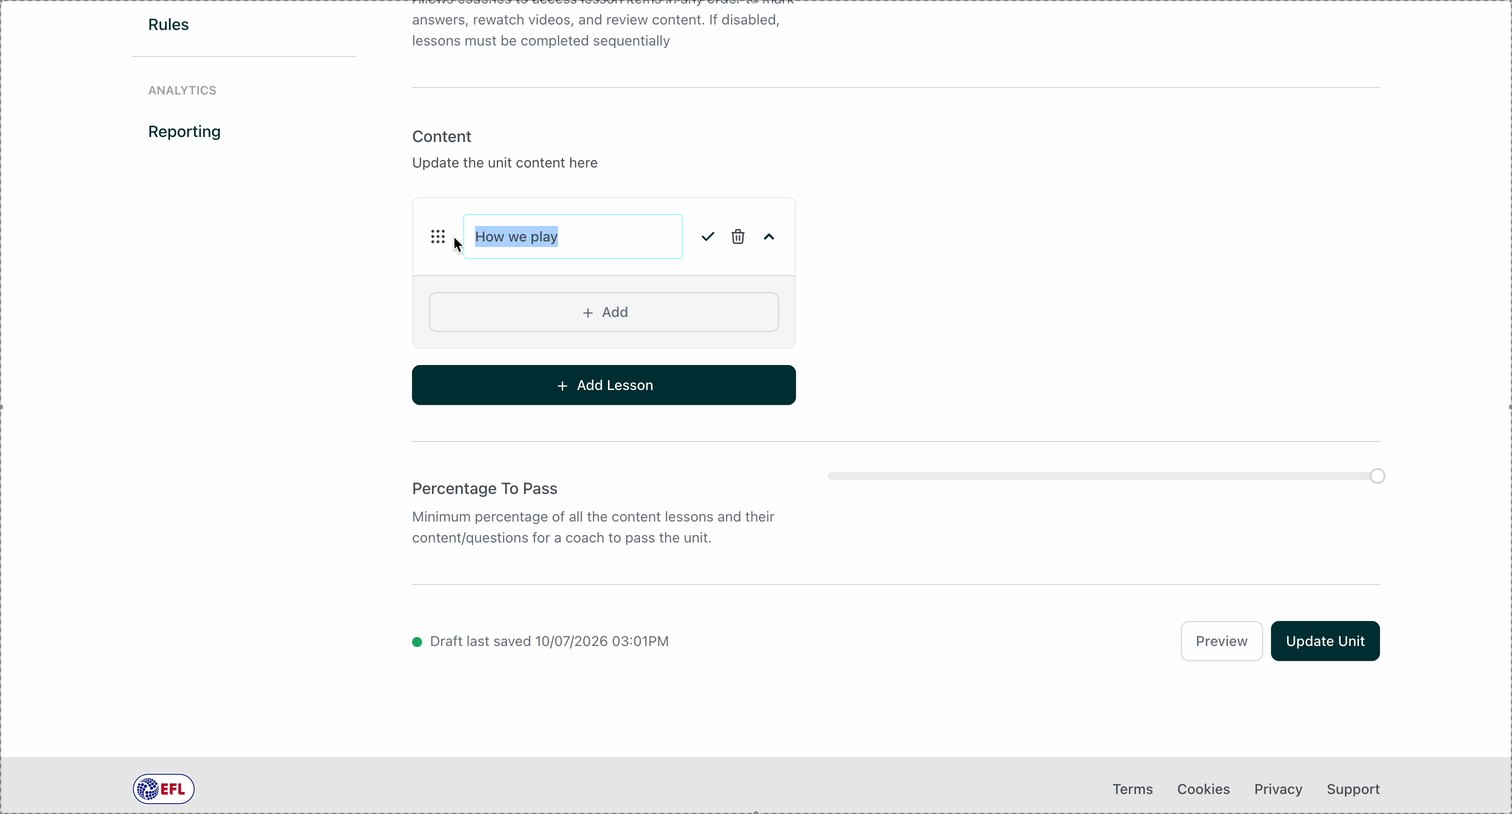Click the ANALYTICS sidebar label
This screenshot has height=814, width=1512.
pos(182,90)
